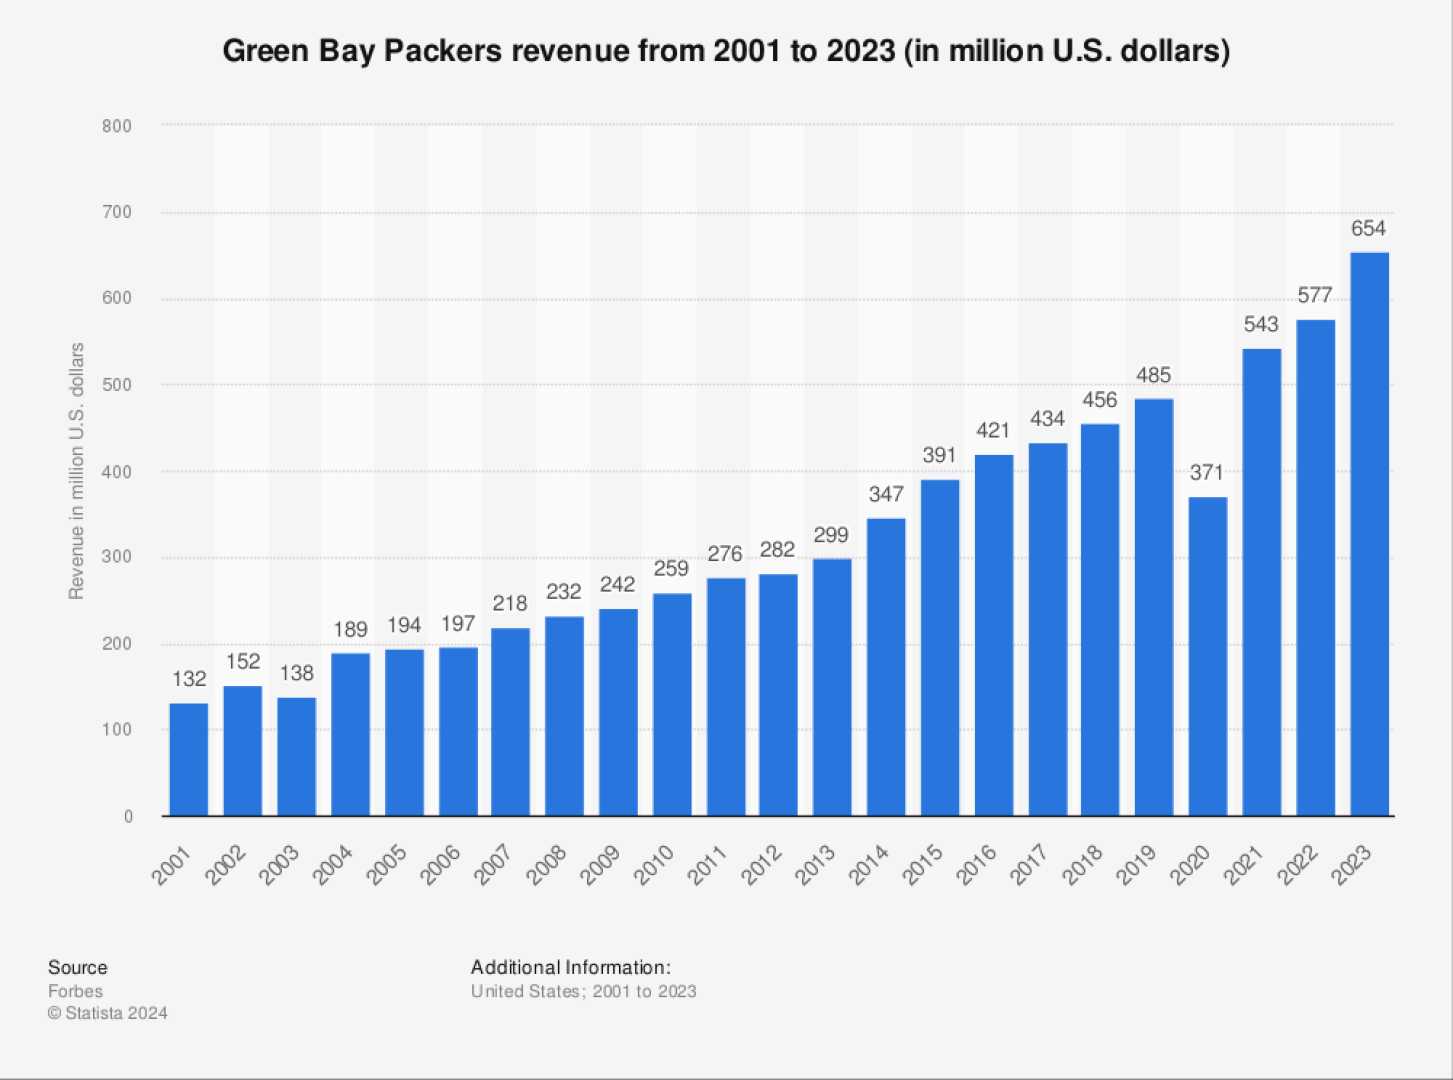Select the 391 value above 2015
1453x1080 pixels.
(940, 455)
